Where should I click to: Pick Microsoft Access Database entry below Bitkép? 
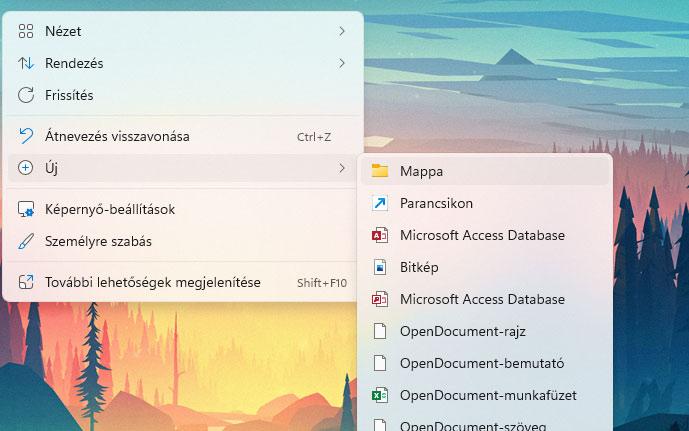482,299
